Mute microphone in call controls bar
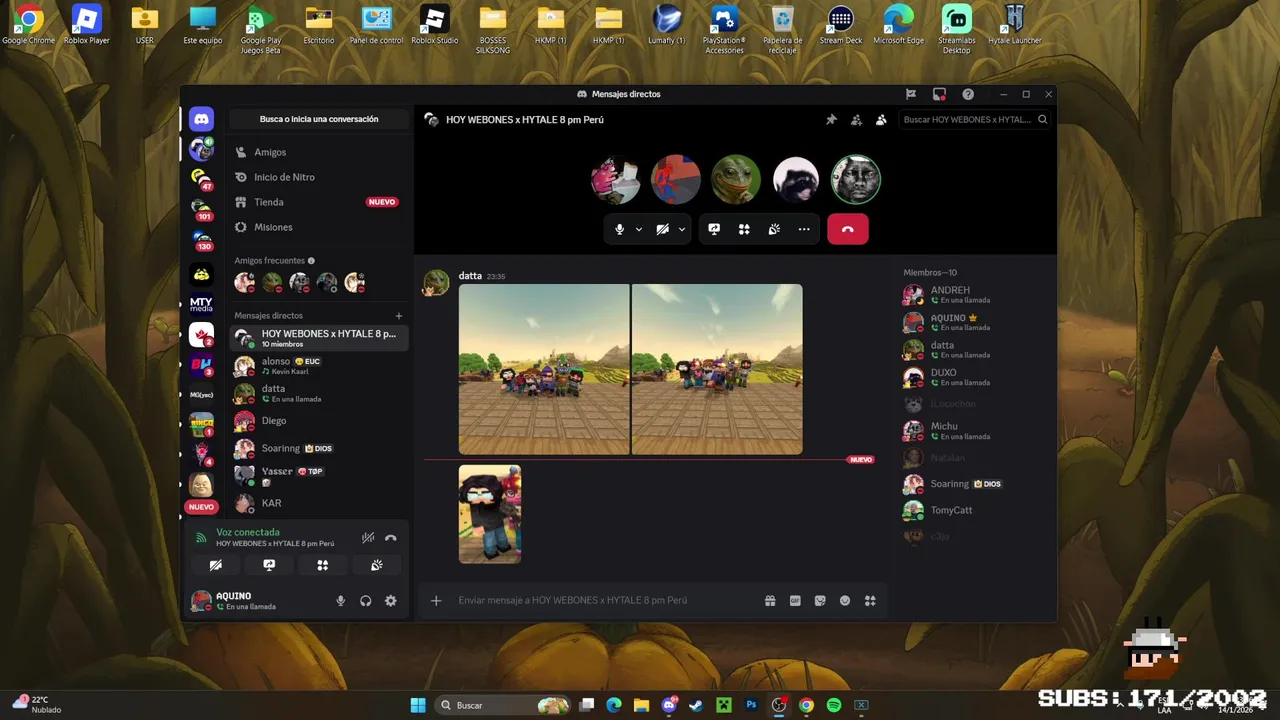Viewport: 1280px width, 720px height. tap(619, 229)
